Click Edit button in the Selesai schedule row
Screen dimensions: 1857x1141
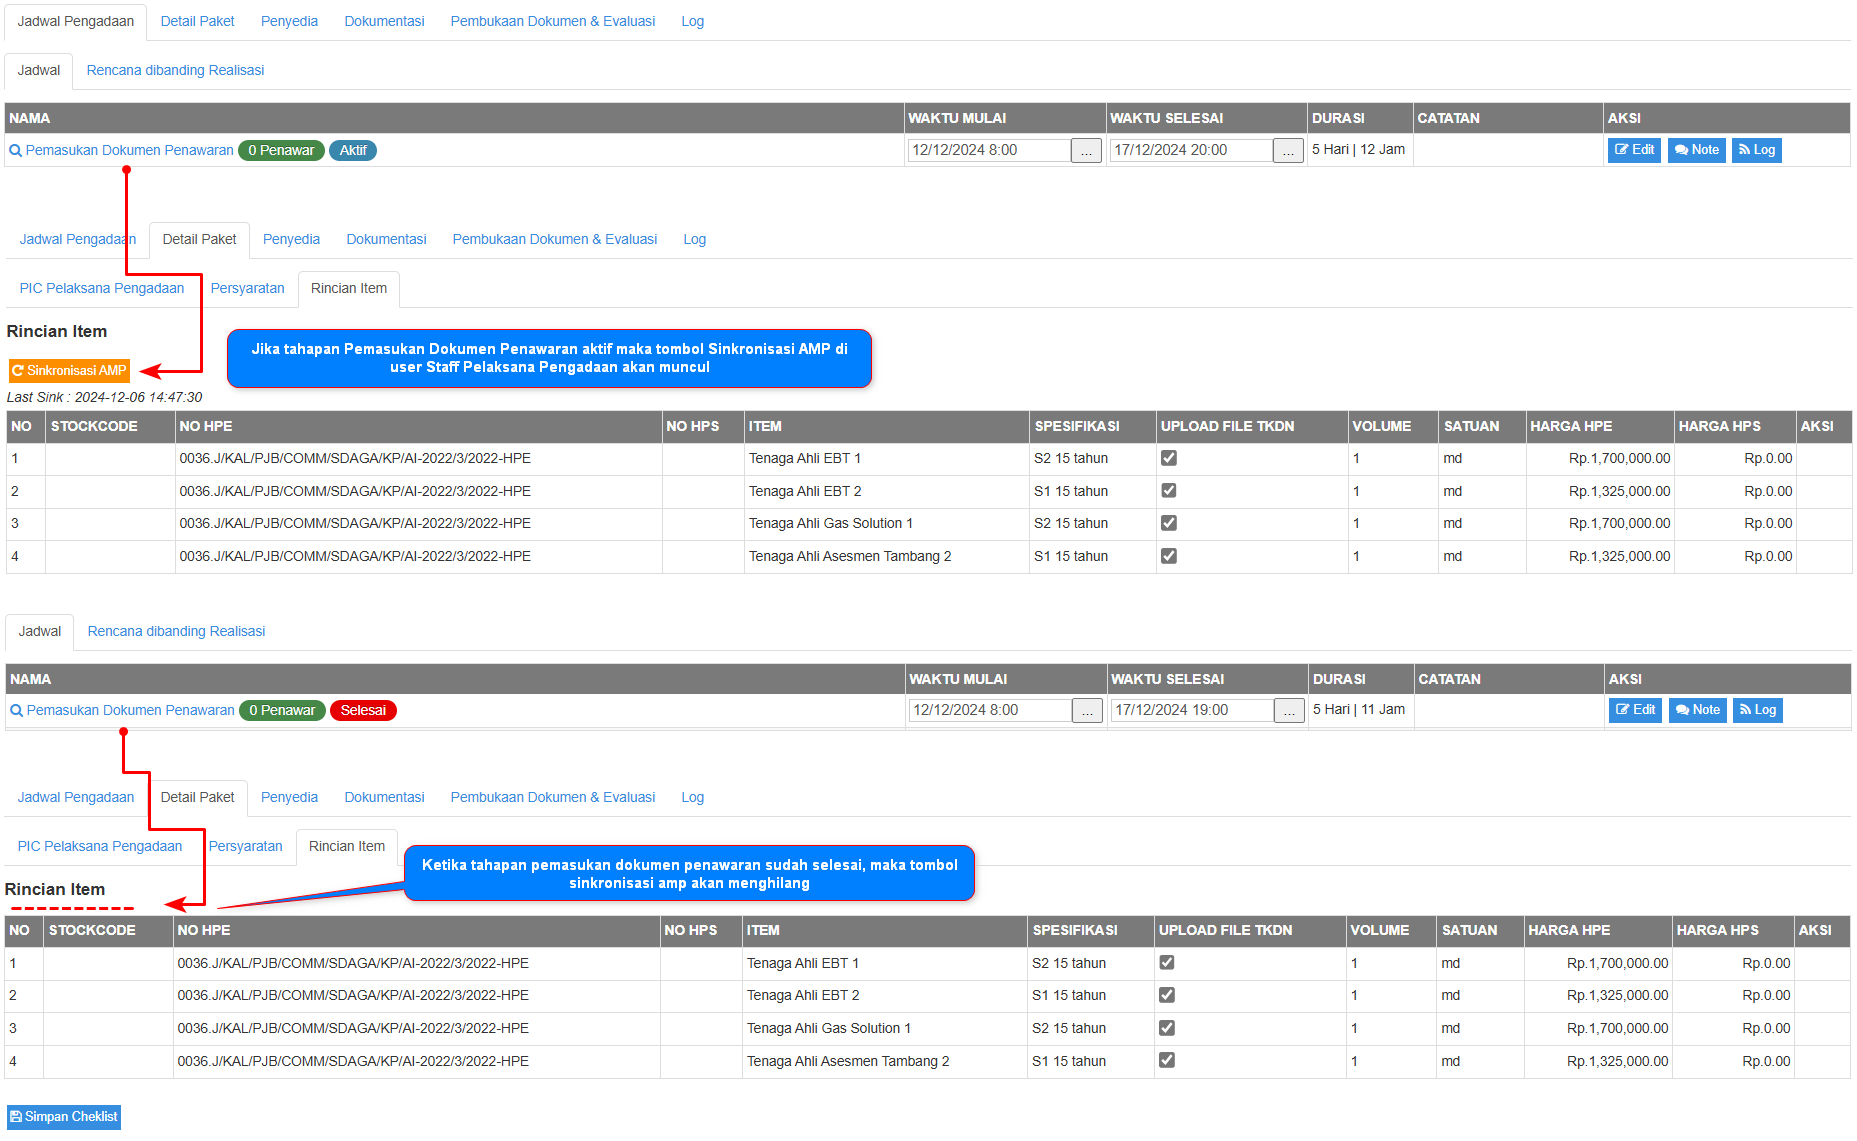[x=1635, y=710]
